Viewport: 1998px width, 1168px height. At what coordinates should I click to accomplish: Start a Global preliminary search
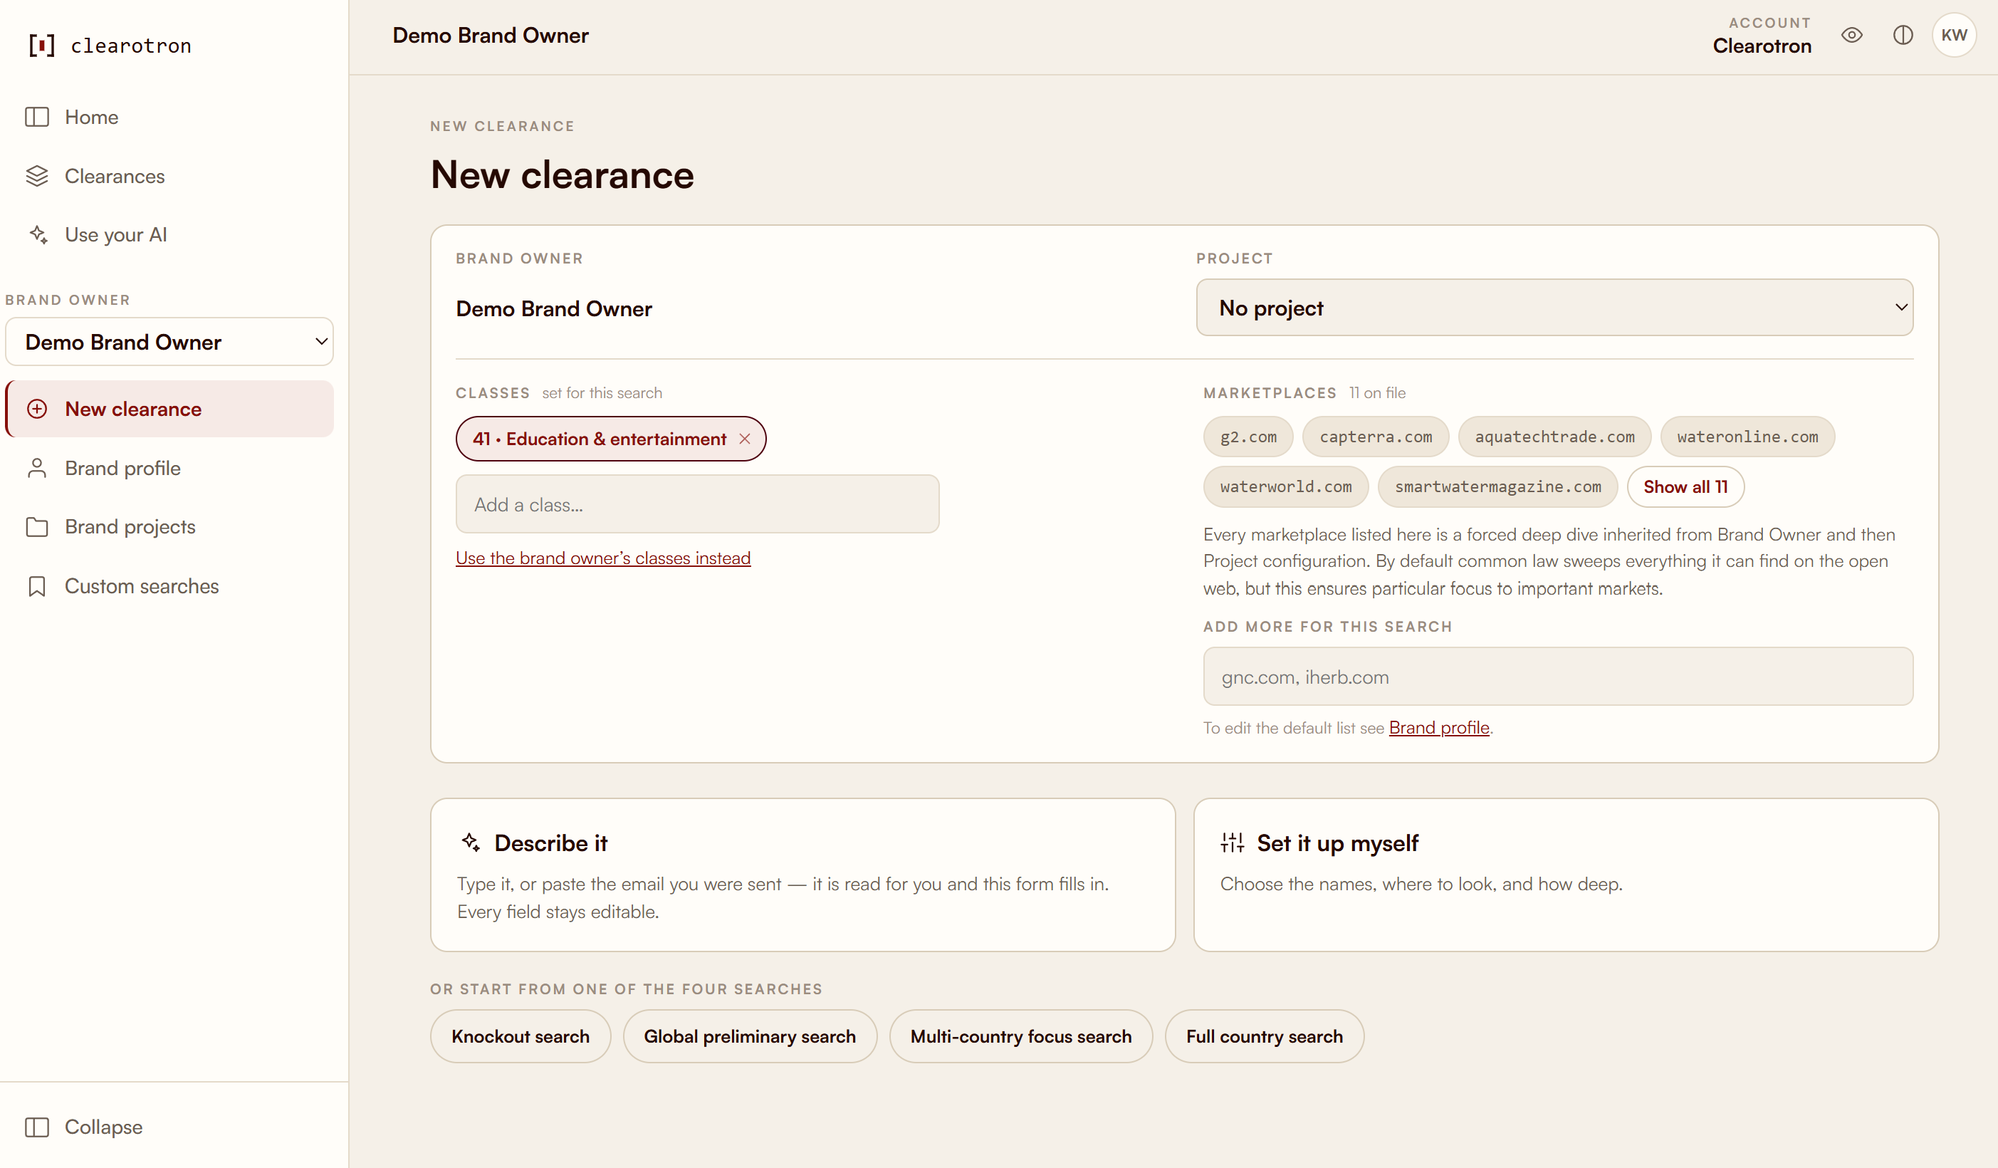(750, 1036)
